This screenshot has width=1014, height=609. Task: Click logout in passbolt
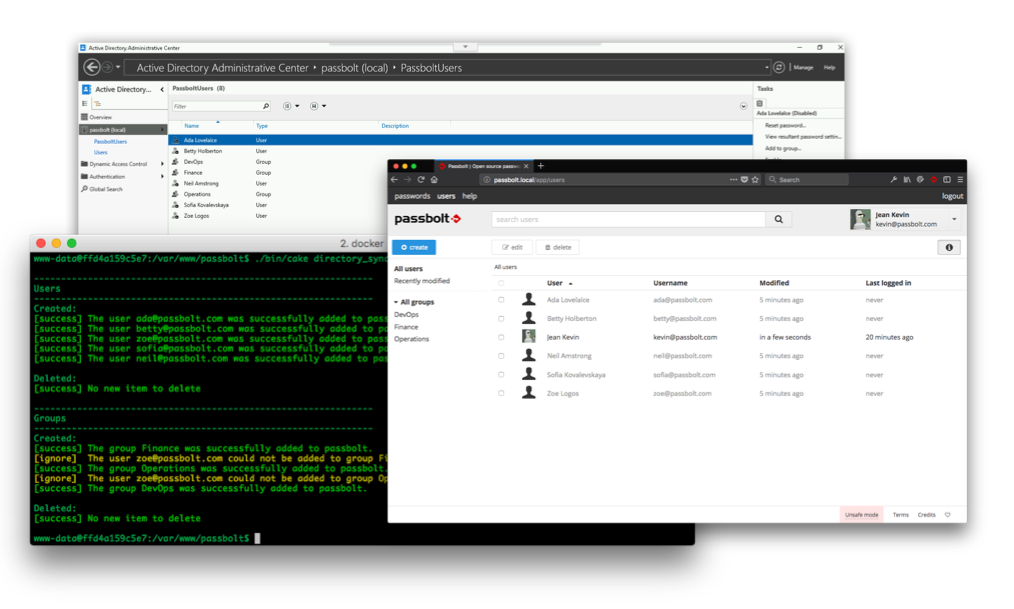click(952, 196)
